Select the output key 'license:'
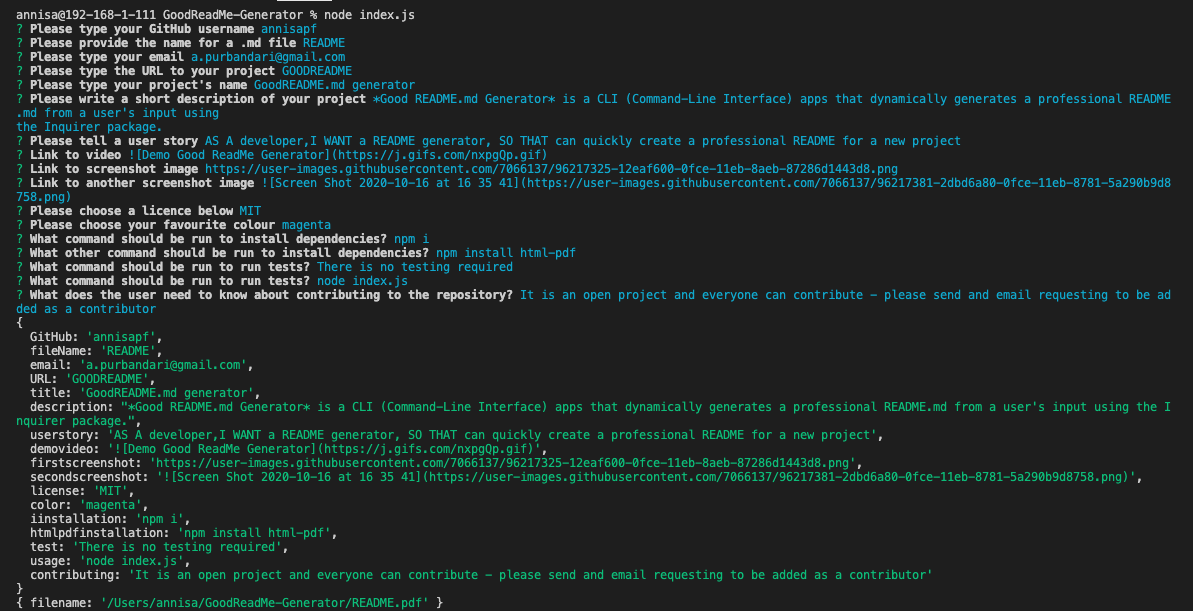The height and width of the screenshot is (611, 1193). [x=56, y=492]
